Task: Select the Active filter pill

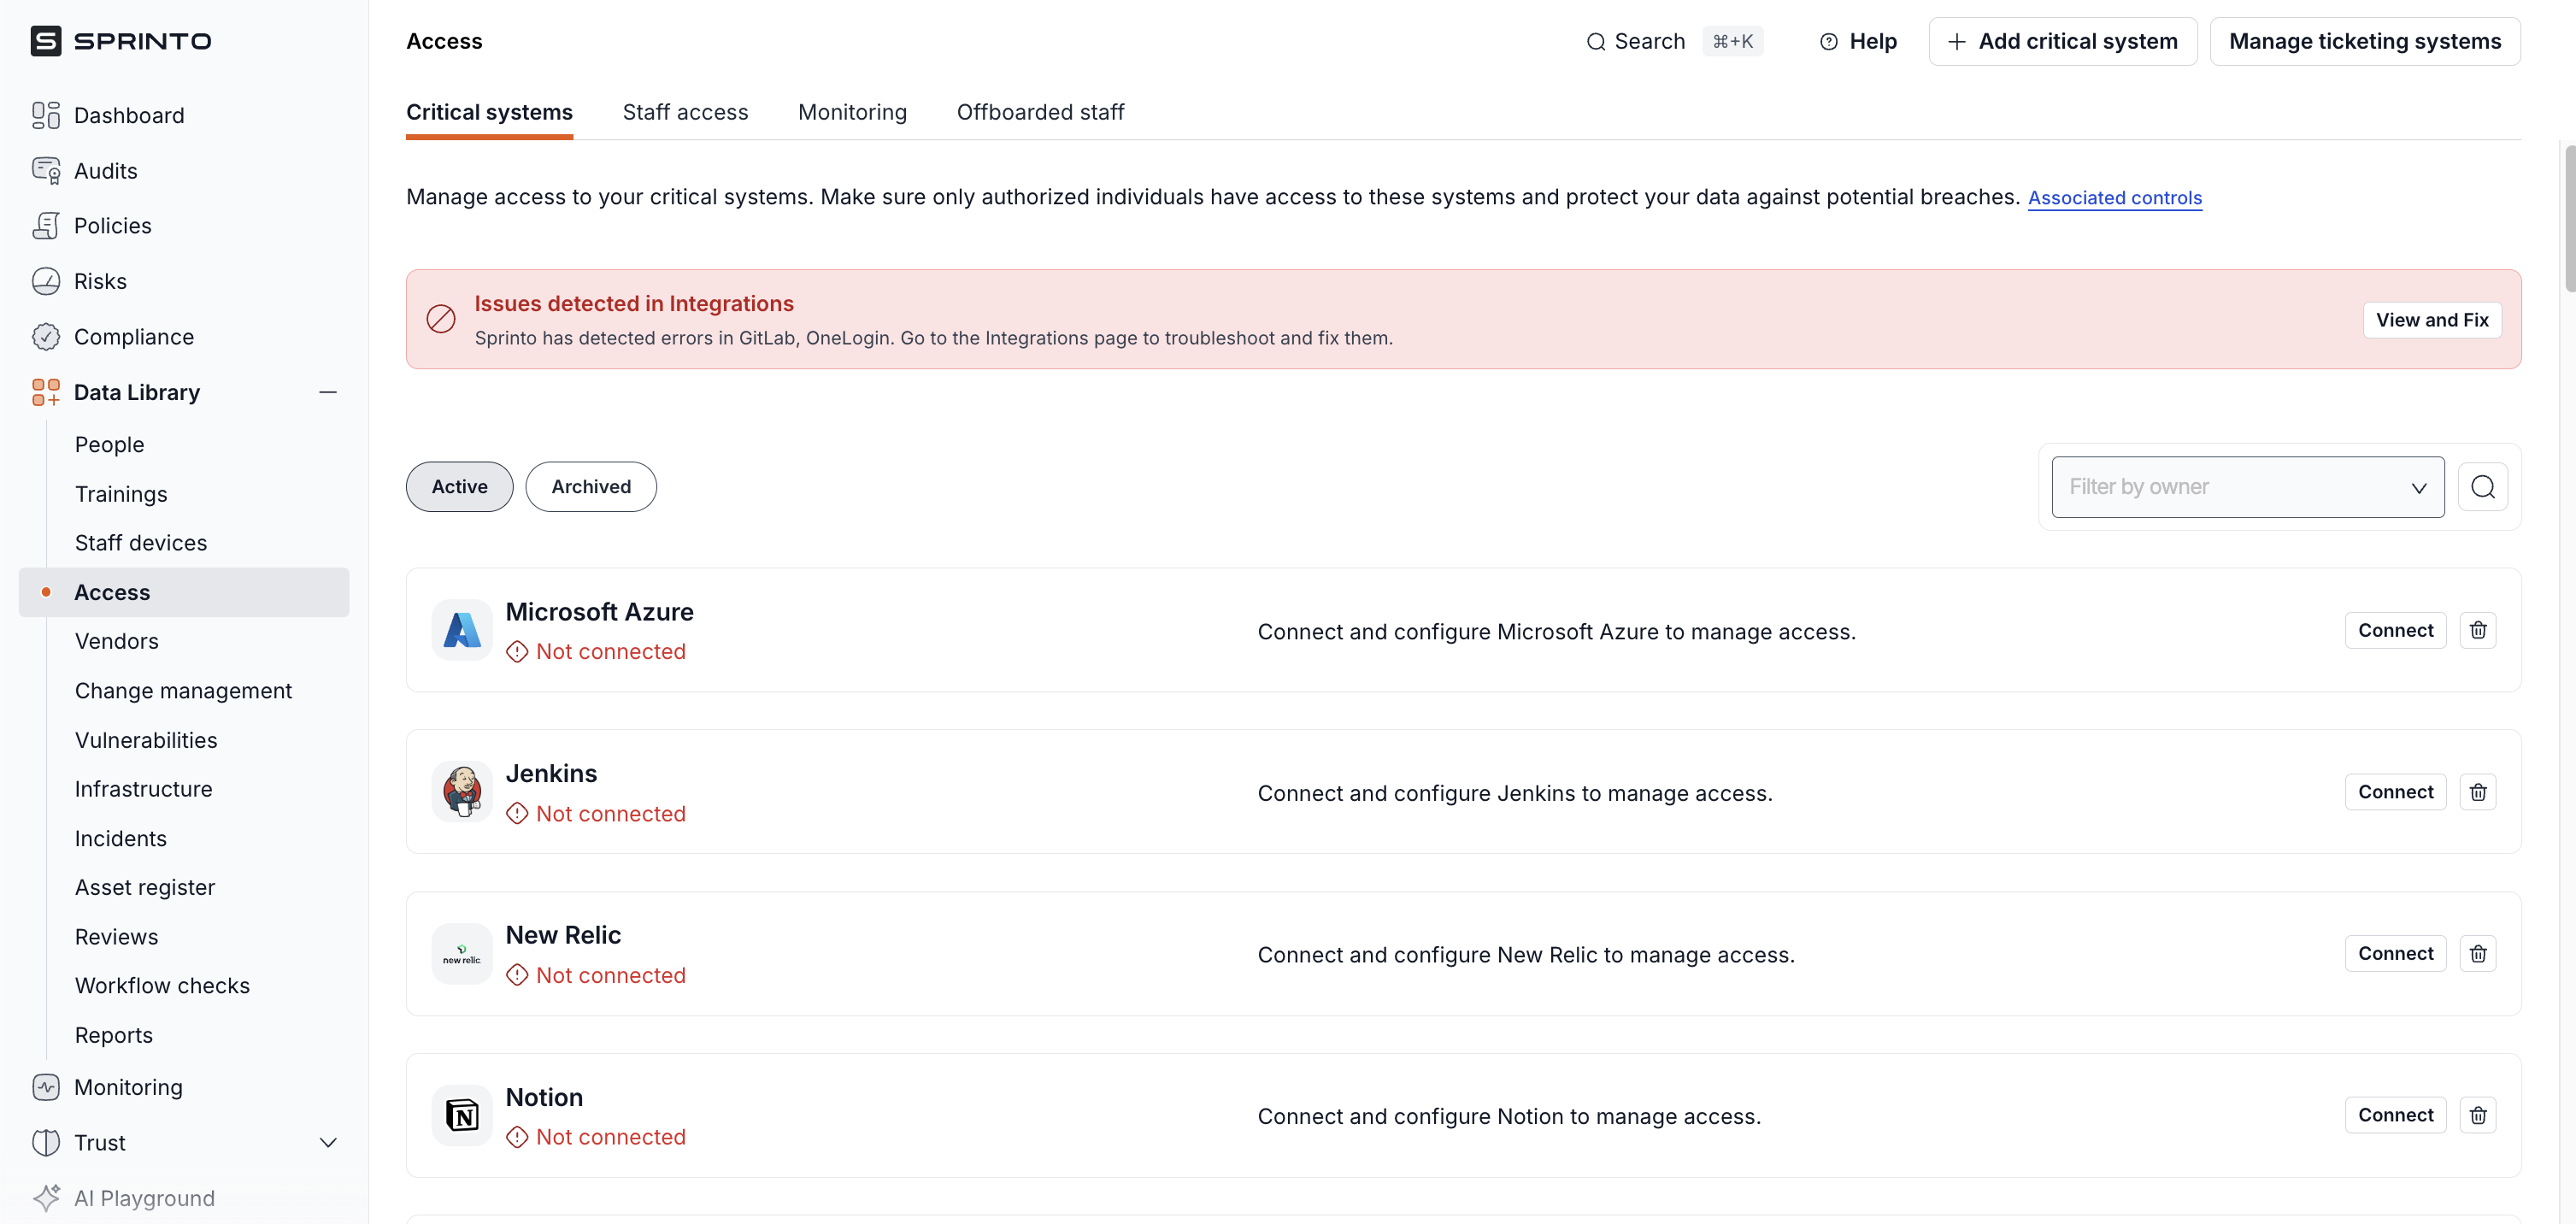Action: 459,487
